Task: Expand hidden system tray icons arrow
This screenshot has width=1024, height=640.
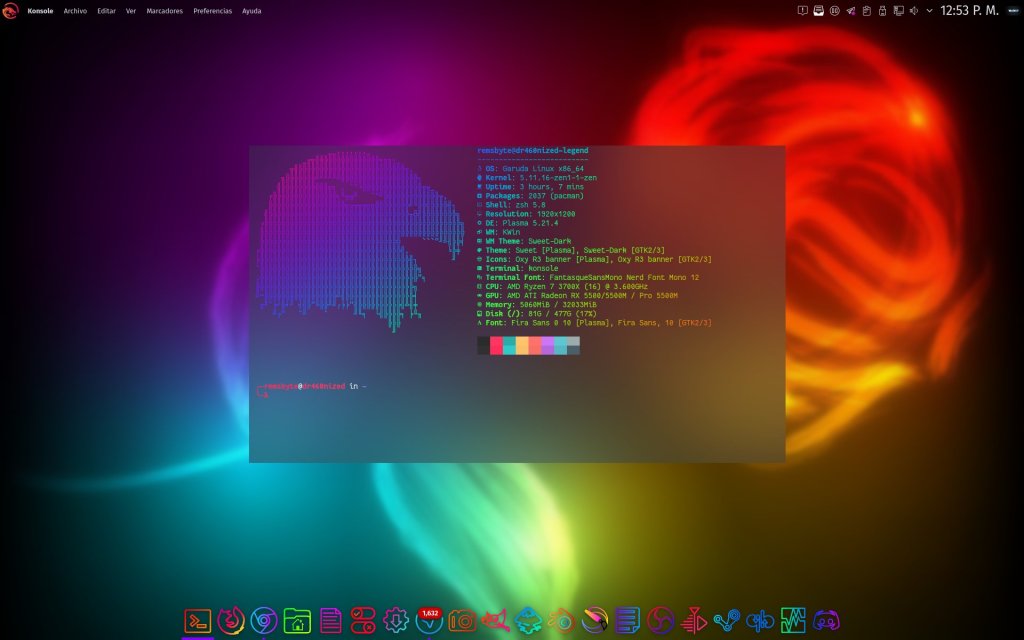Action: (x=930, y=11)
